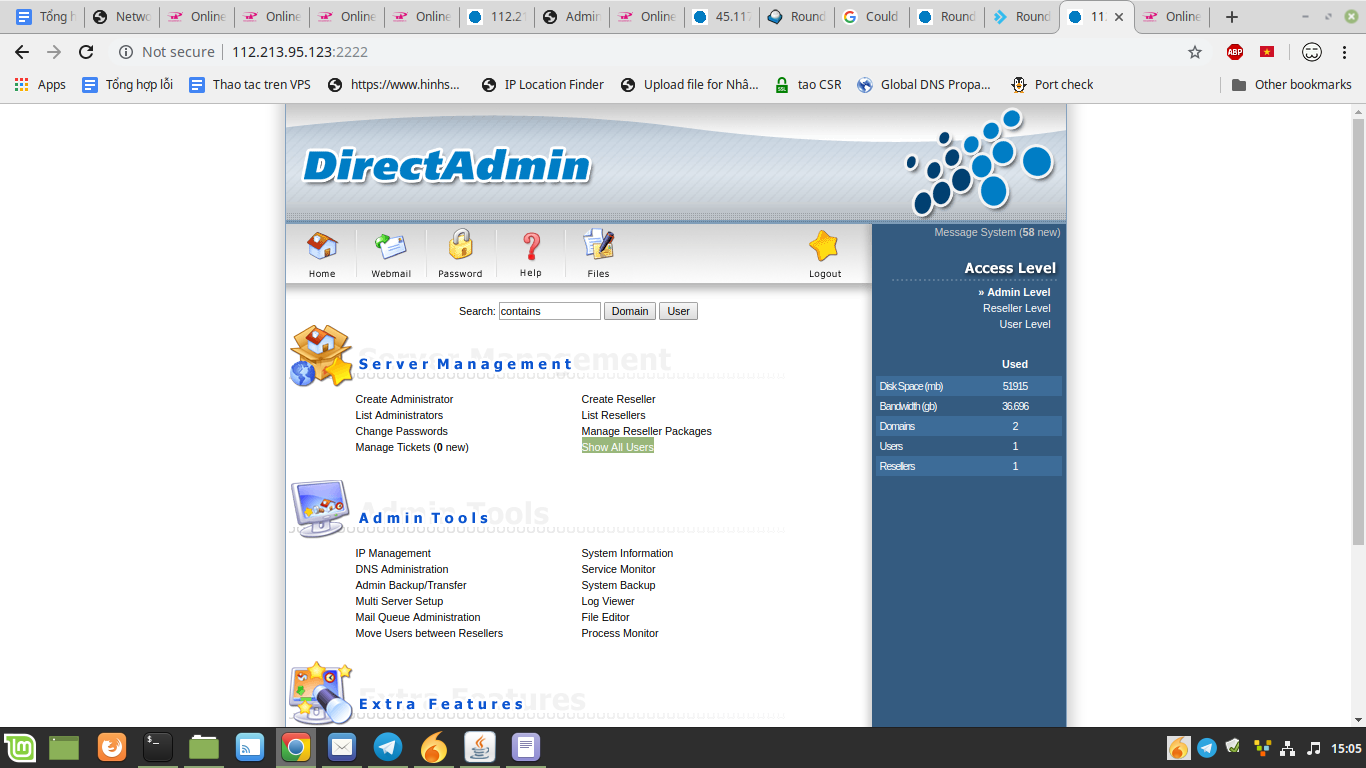Open the text editor taskbar icon

(526, 747)
